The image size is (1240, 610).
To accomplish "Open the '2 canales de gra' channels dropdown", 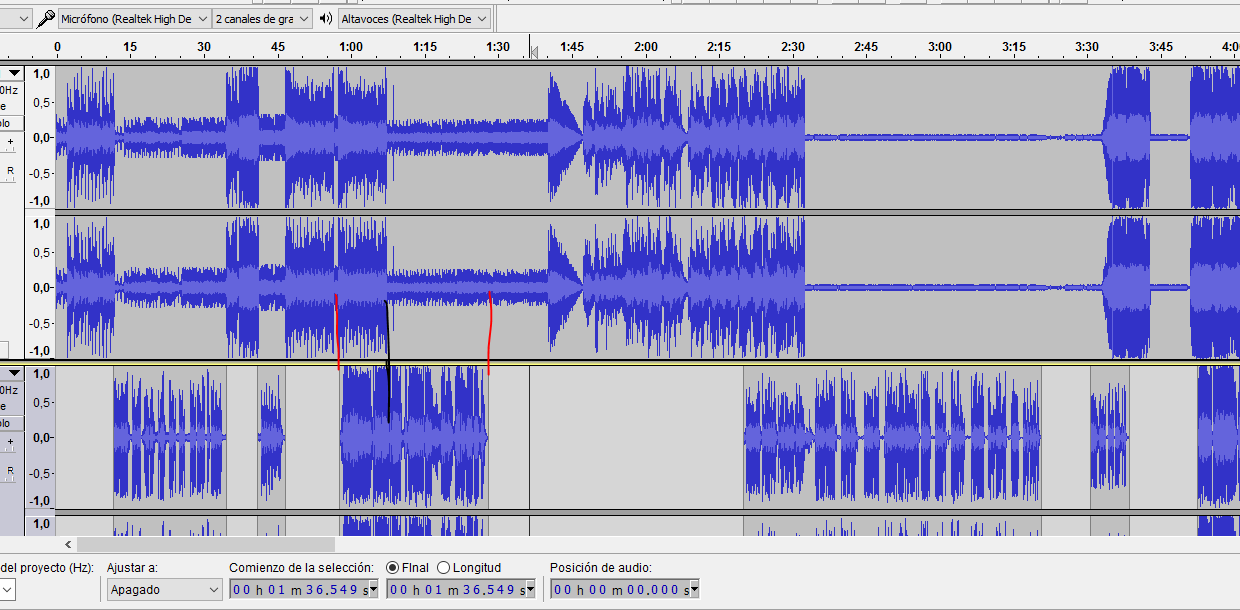I will pos(262,19).
